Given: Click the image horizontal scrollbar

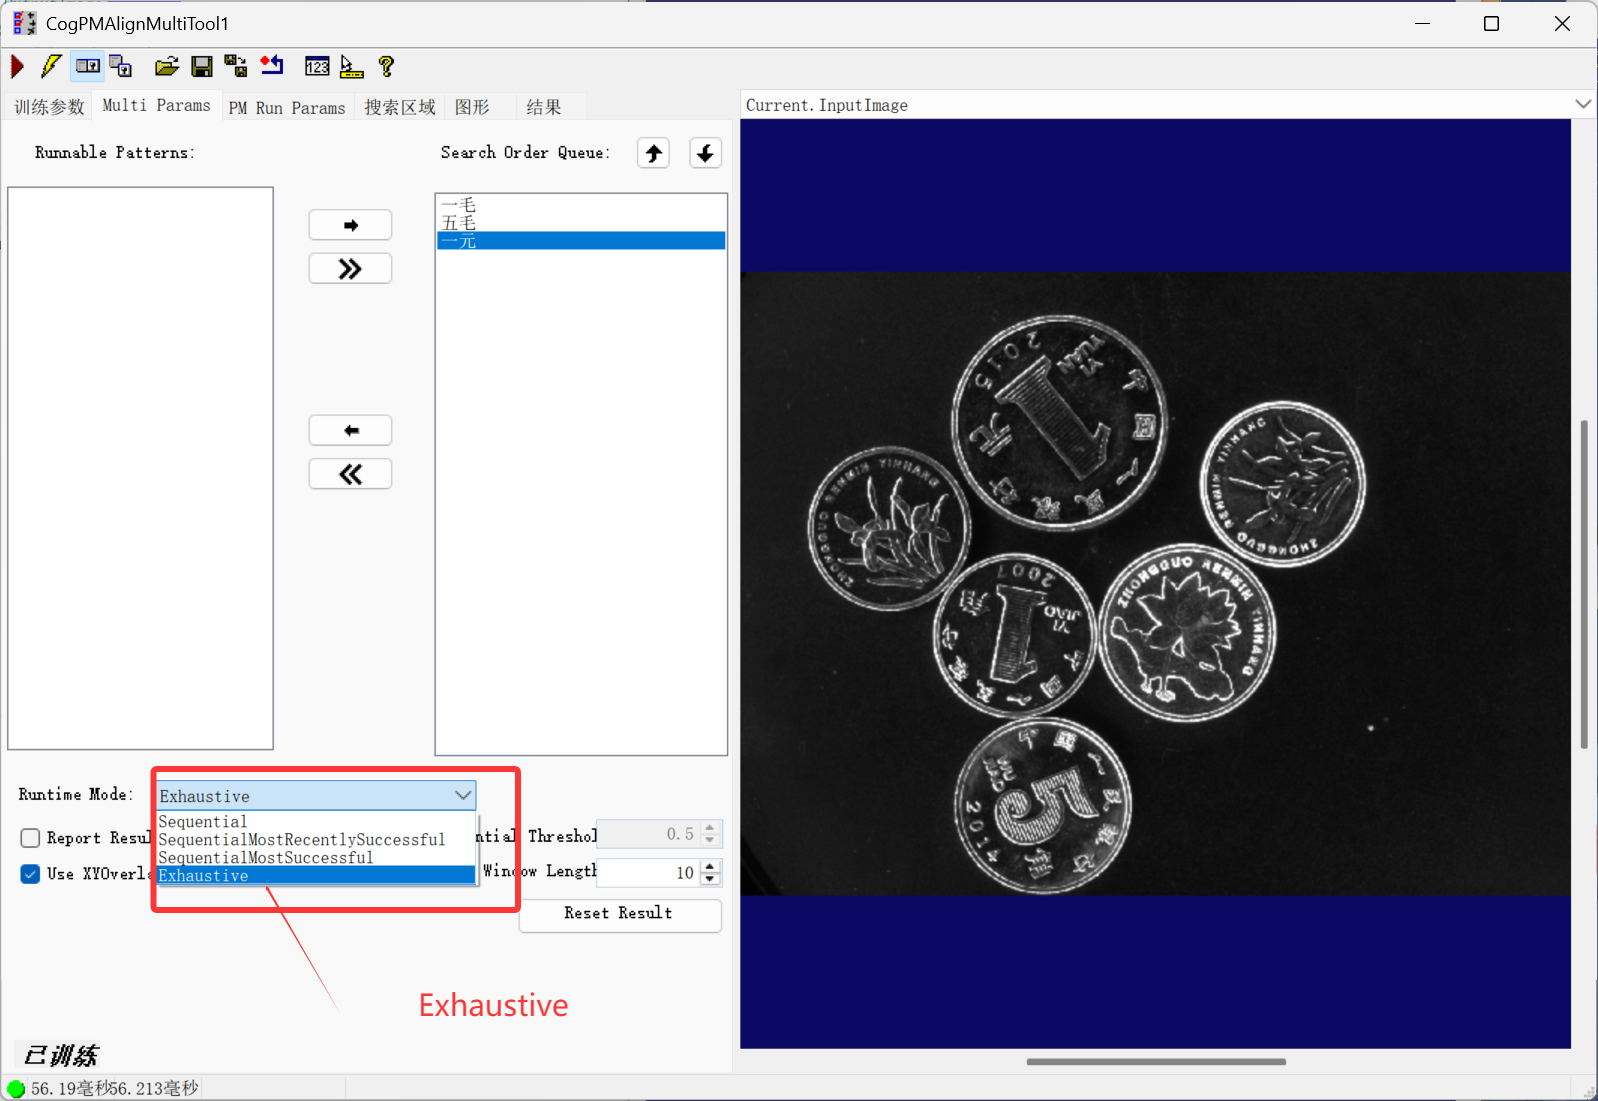Looking at the screenshot, I should [1156, 1062].
